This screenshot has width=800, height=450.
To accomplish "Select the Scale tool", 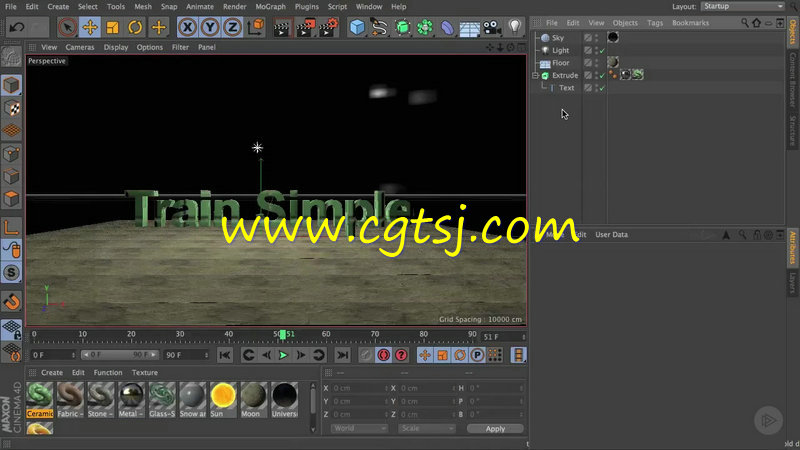I will [x=112, y=27].
